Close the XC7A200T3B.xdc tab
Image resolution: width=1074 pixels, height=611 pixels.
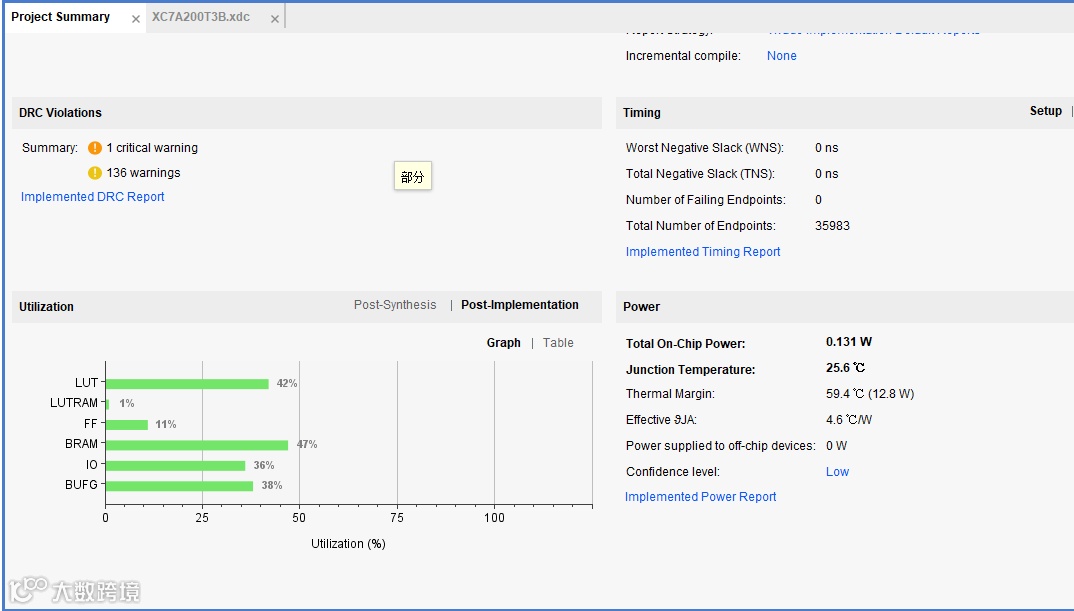(275, 19)
